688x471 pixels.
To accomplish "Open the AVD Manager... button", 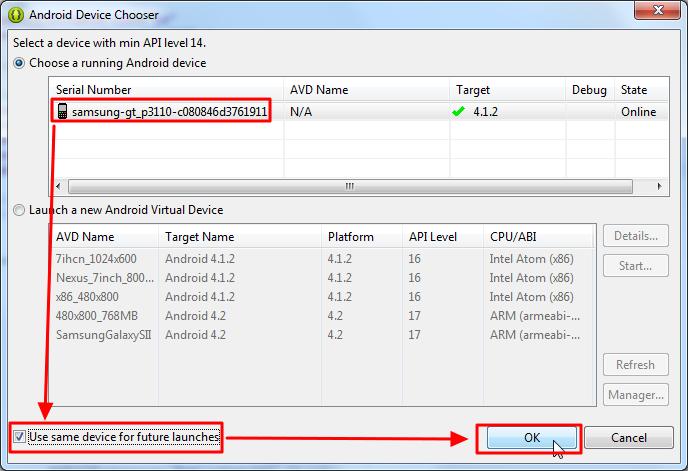I will click(636, 395).
